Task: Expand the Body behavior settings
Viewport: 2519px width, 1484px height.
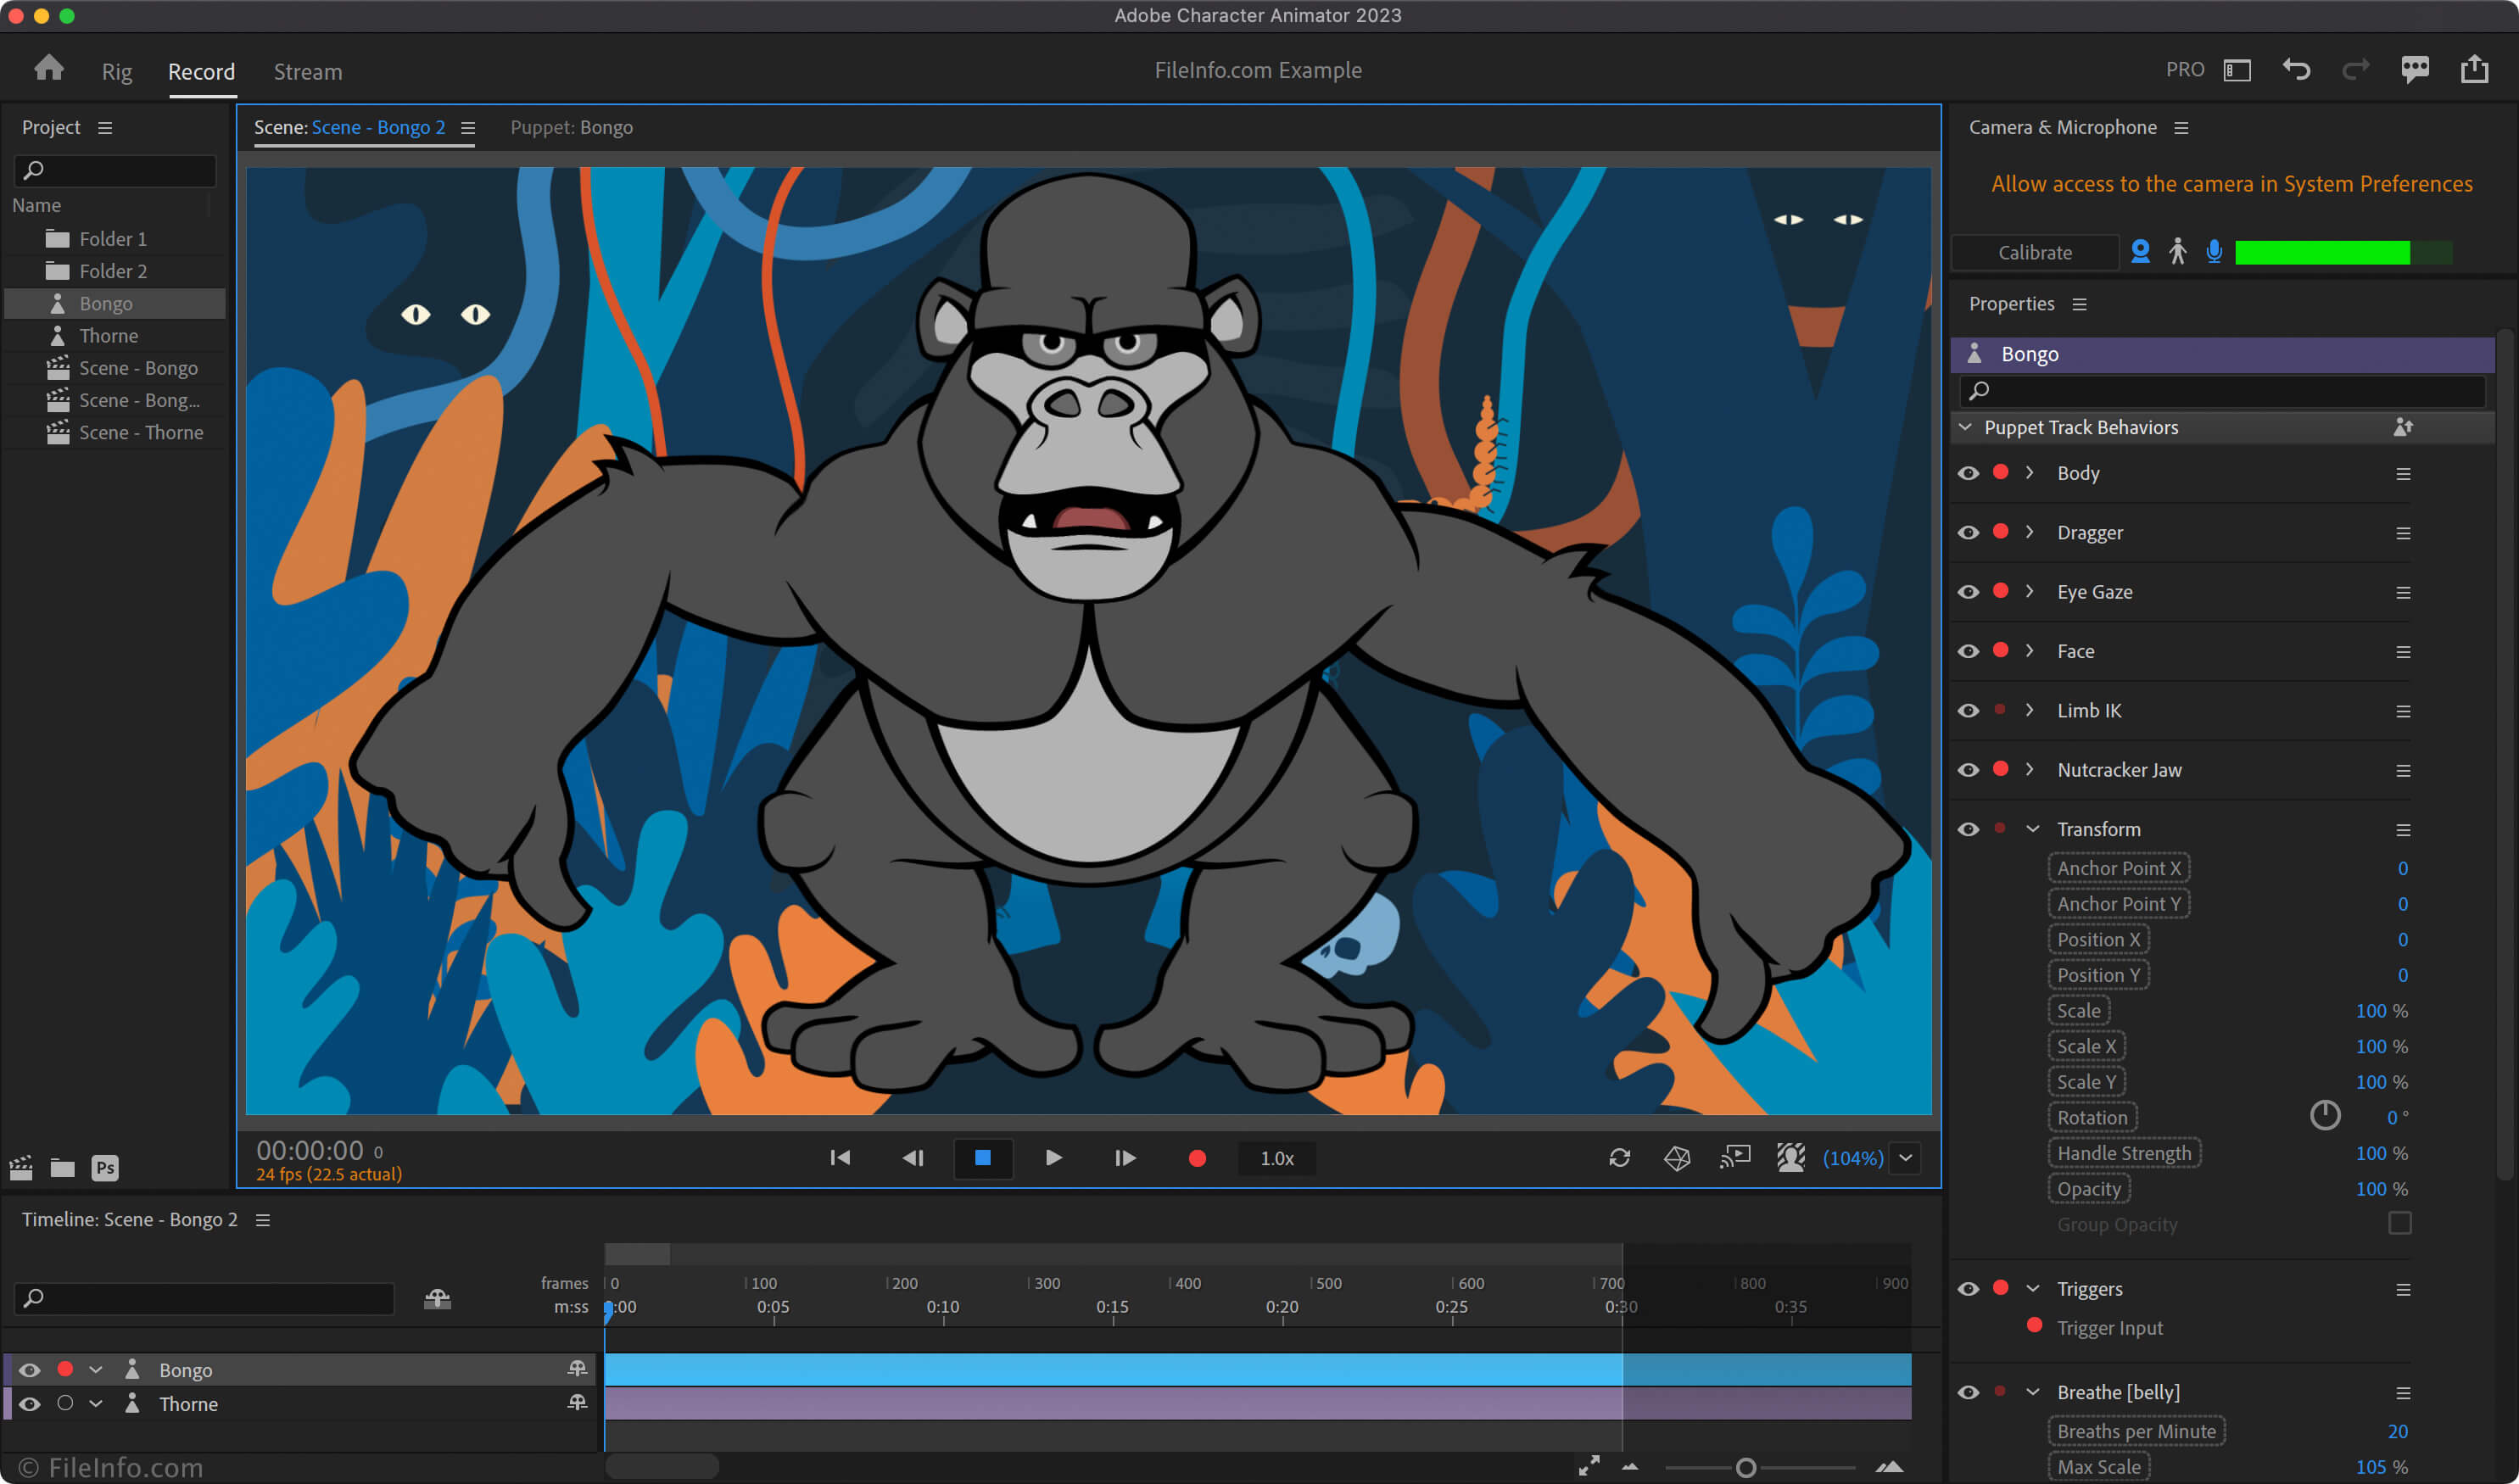Action: [2031, 471]
